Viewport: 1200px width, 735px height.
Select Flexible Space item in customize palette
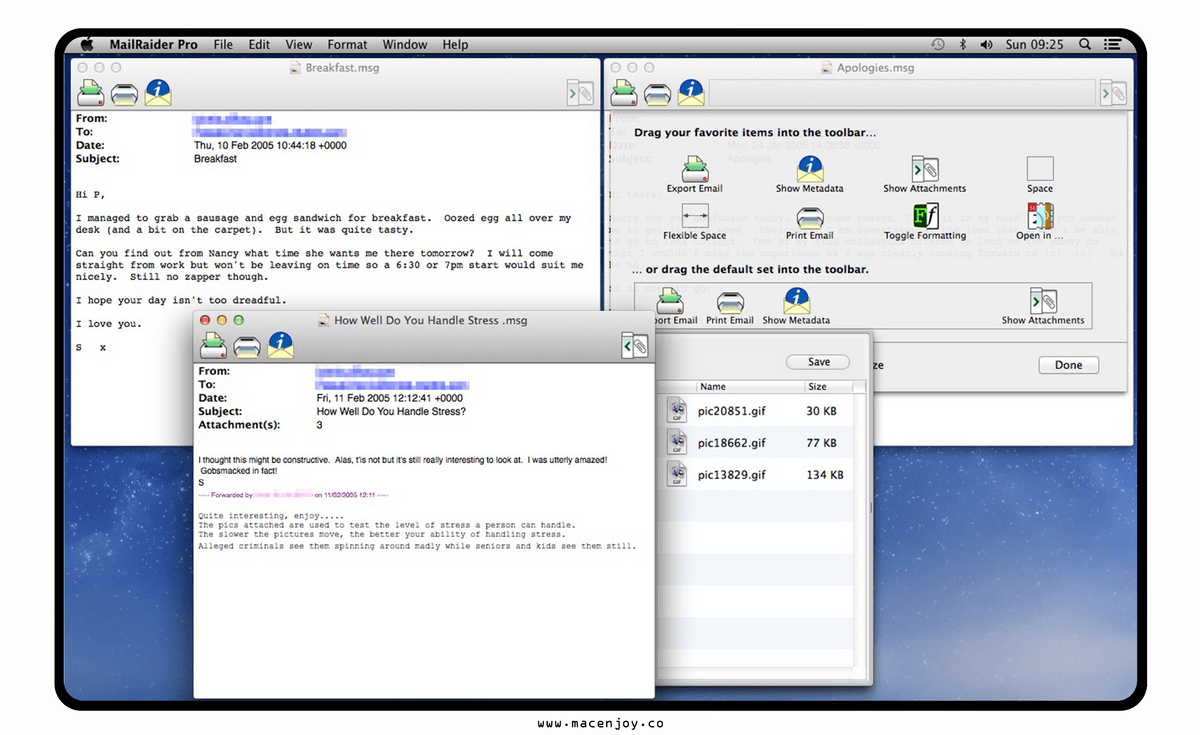[695, 222]
